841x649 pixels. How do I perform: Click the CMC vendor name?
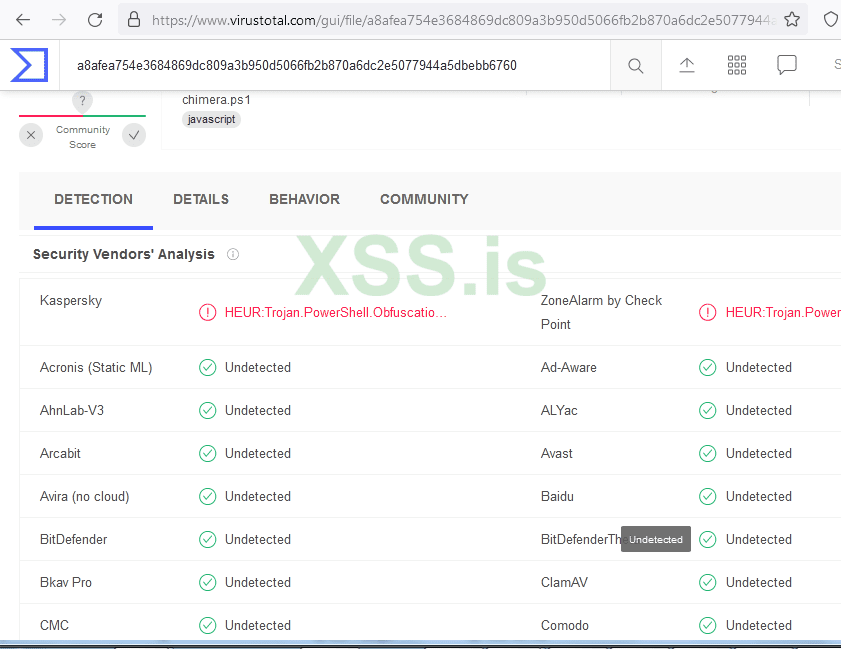54,625
